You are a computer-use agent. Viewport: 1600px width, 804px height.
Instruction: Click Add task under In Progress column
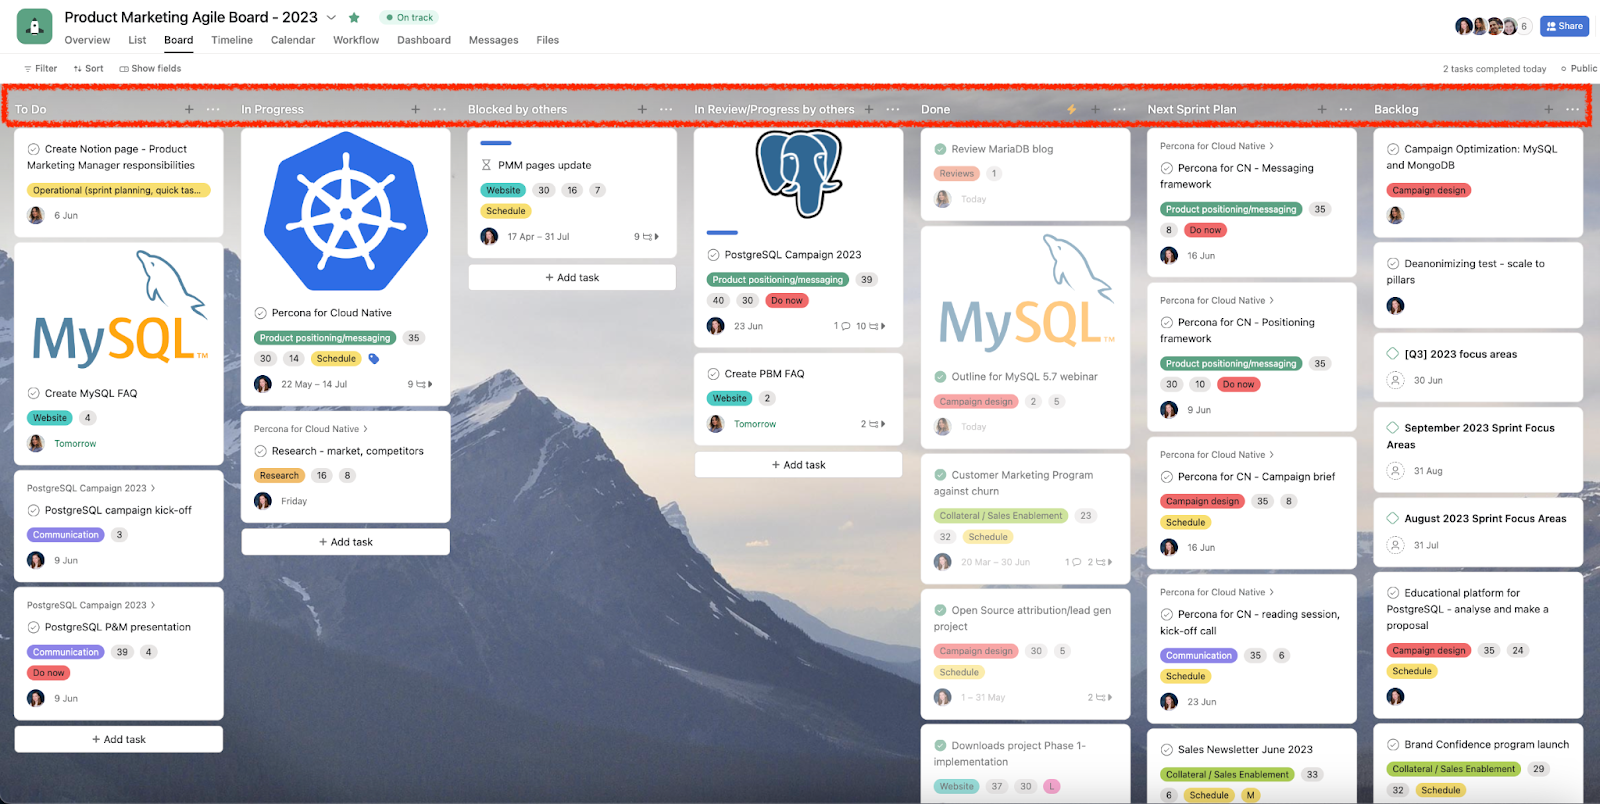(x=346, y=542)
